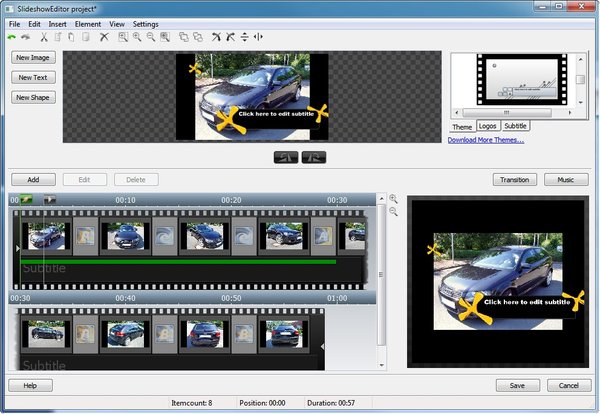The height and width of the screenshot is (414, 600).
Task: Click the New Image button
Action: coord(34,58)
